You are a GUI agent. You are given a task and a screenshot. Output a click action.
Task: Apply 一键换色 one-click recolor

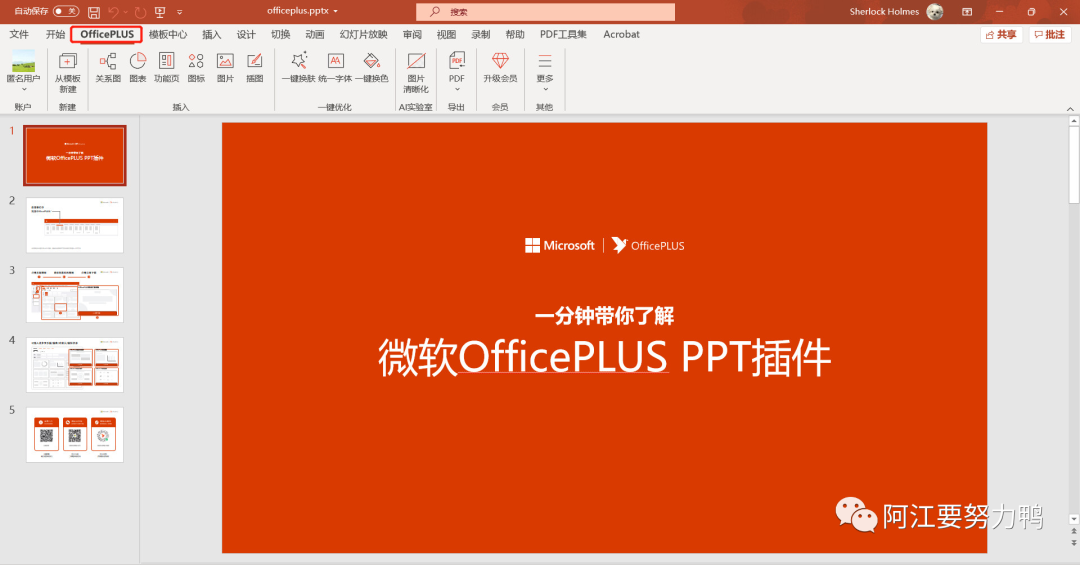[372, 68]
